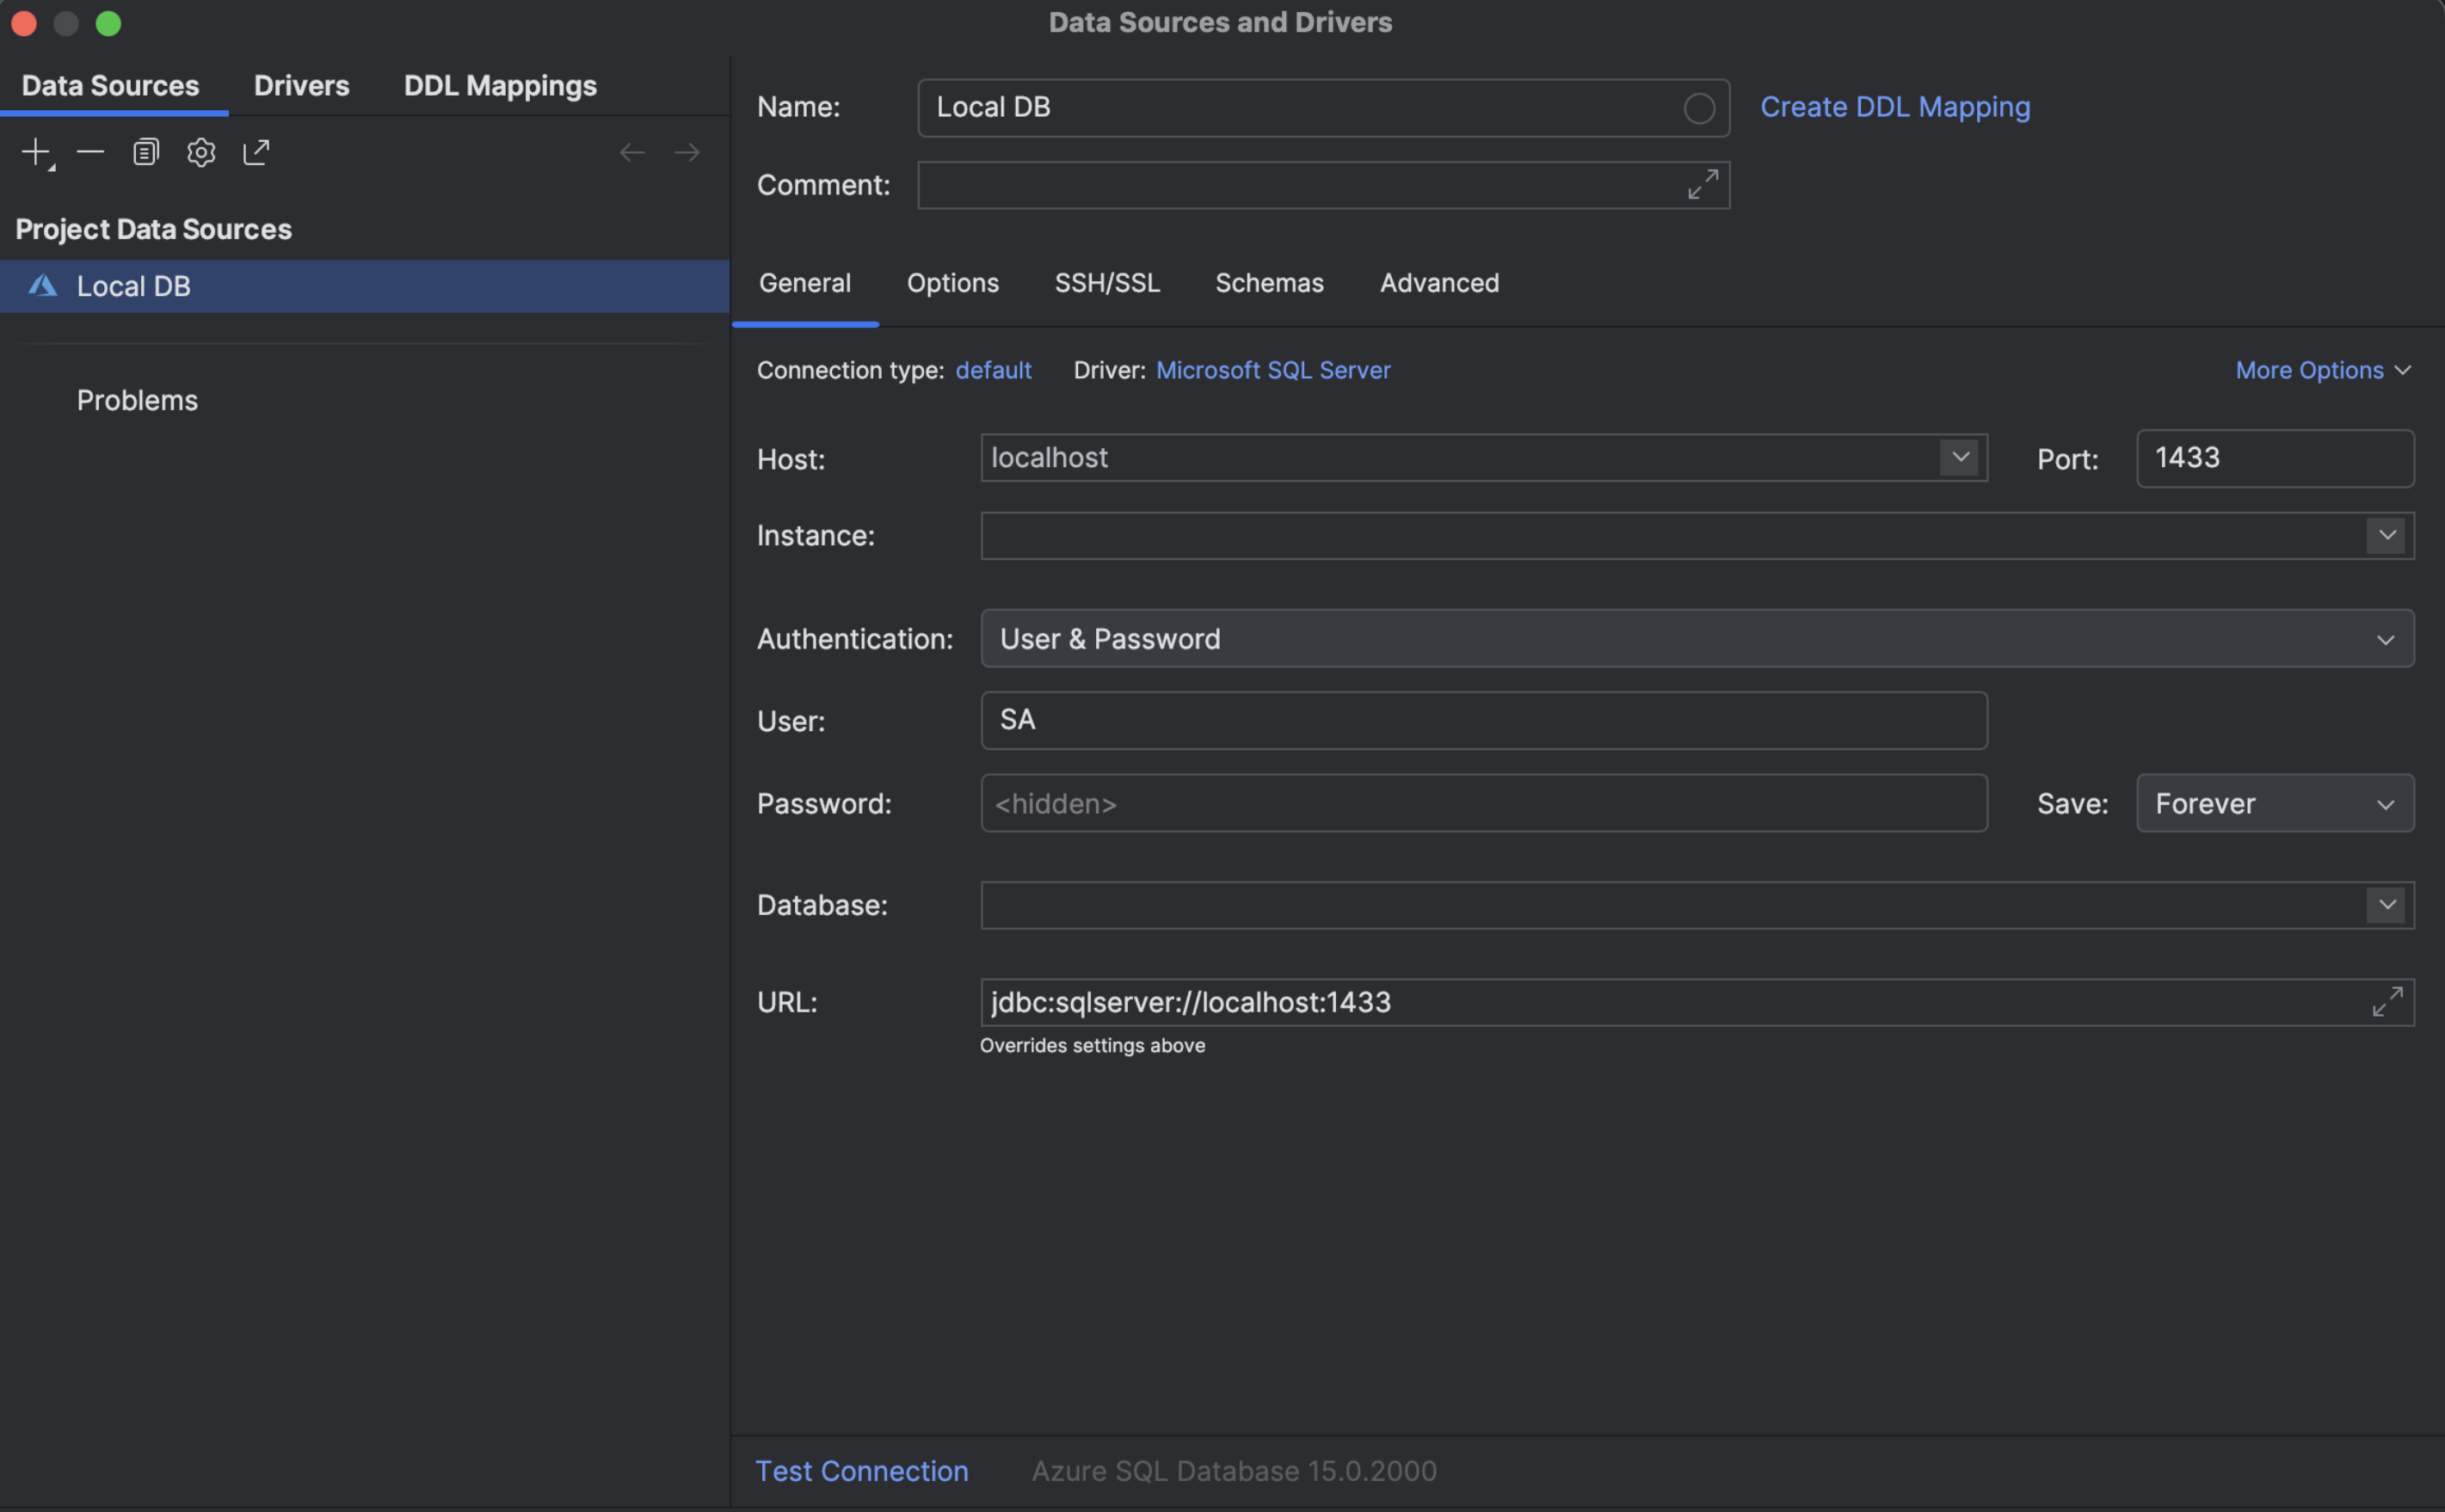
Task: Switch to the DDL Mappings tab
Action: coord(500,86)
